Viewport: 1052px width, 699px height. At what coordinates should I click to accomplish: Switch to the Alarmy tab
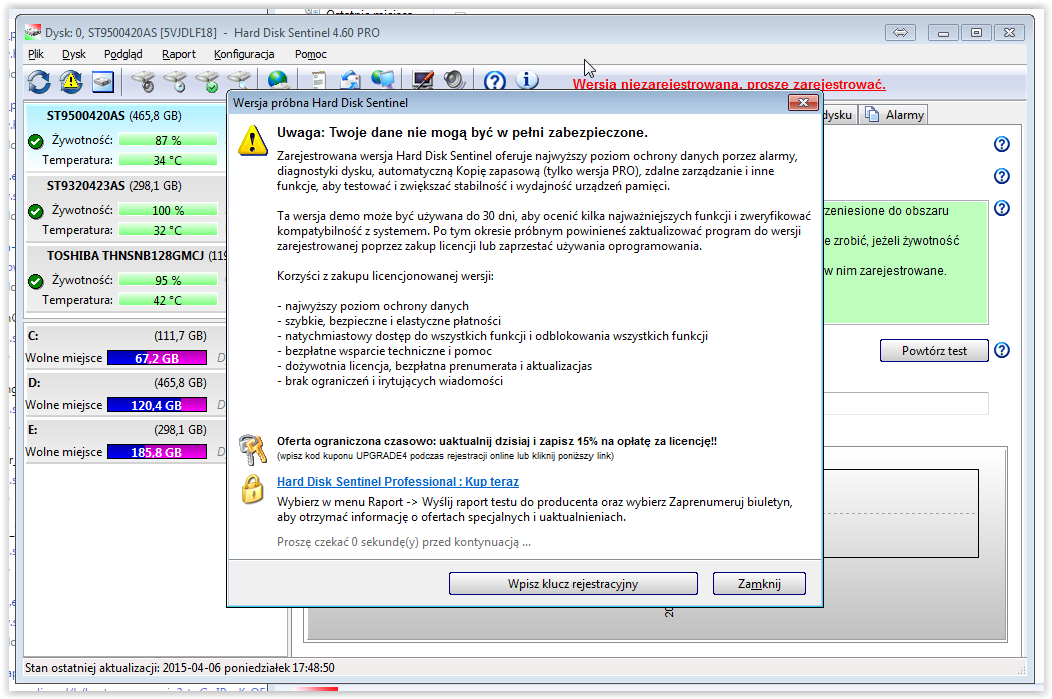pos(895,115)
